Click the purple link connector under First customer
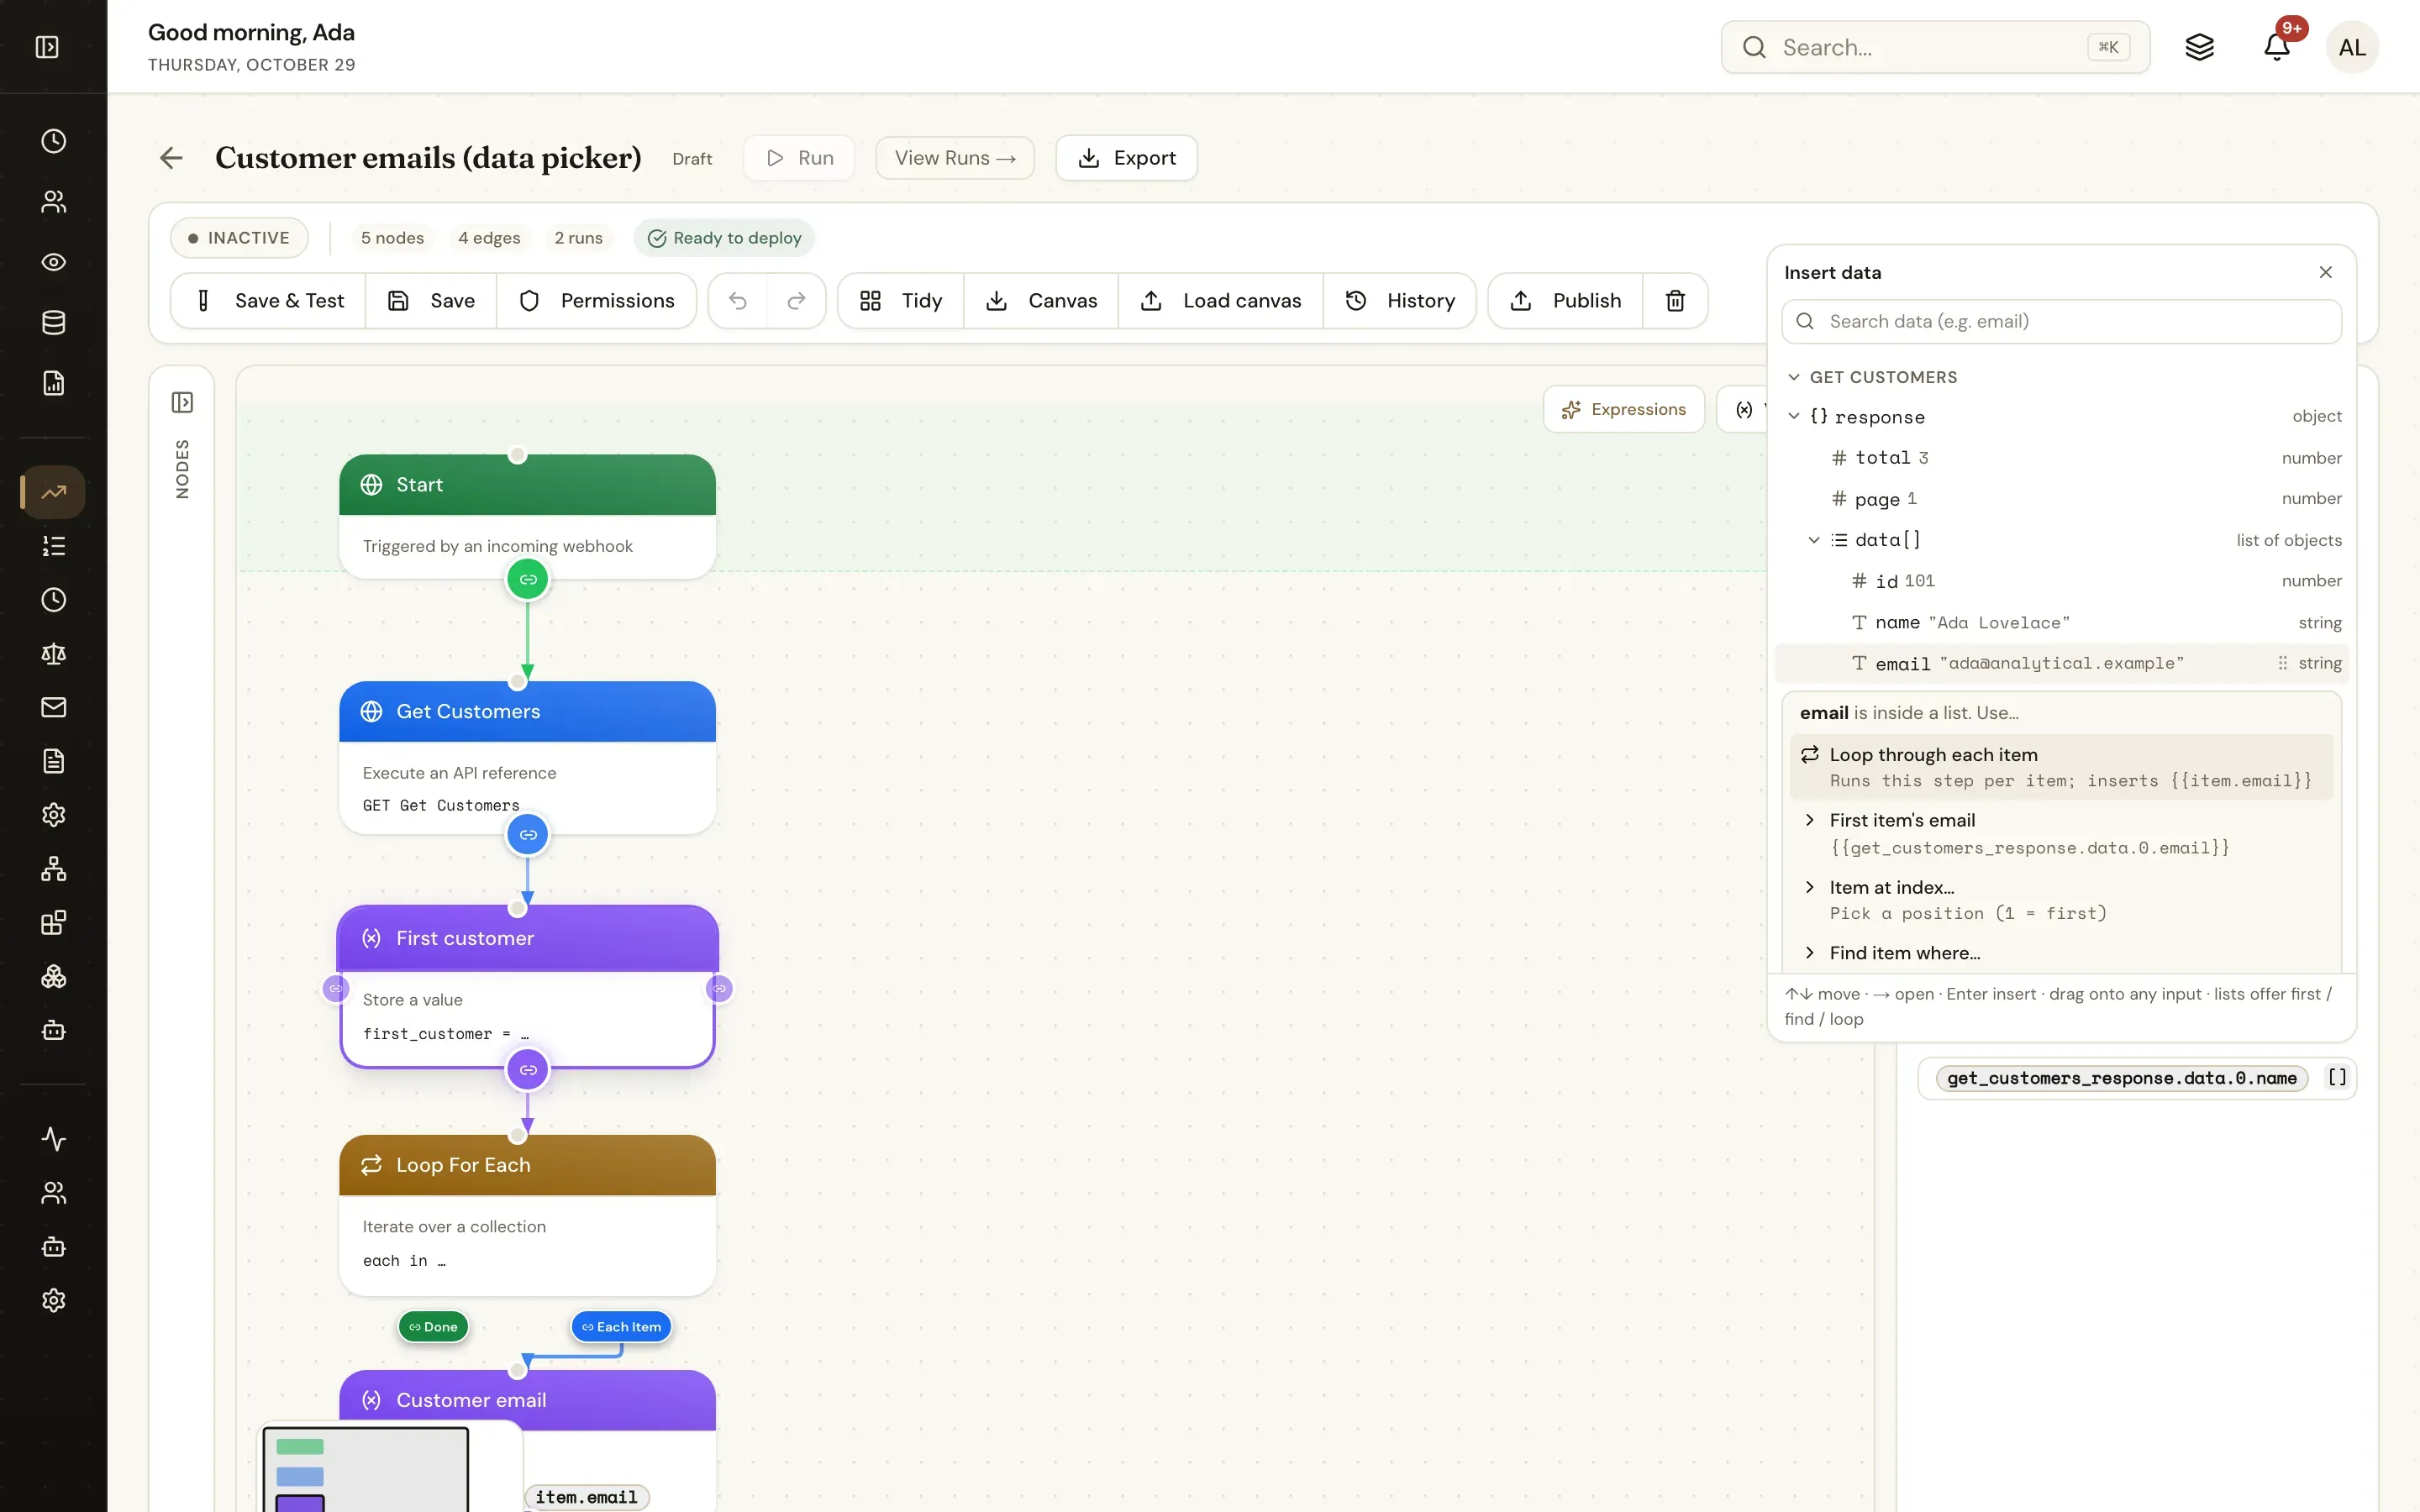The image size is (2420, 1512). 528,1070
